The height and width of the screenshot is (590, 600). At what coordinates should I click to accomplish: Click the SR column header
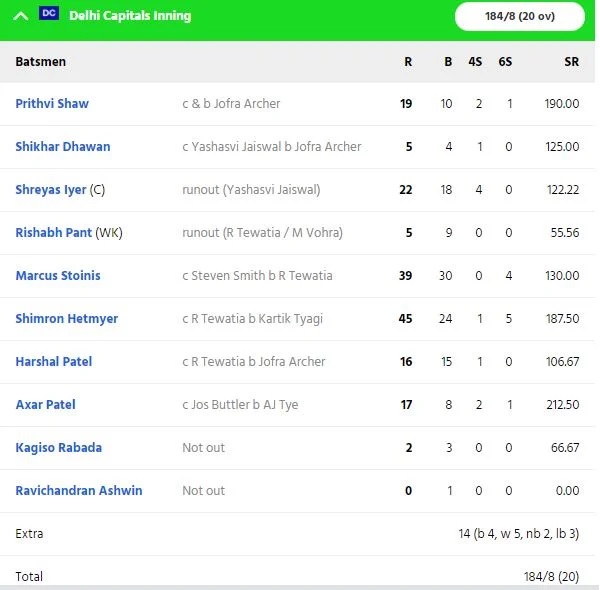click(571, 62)
